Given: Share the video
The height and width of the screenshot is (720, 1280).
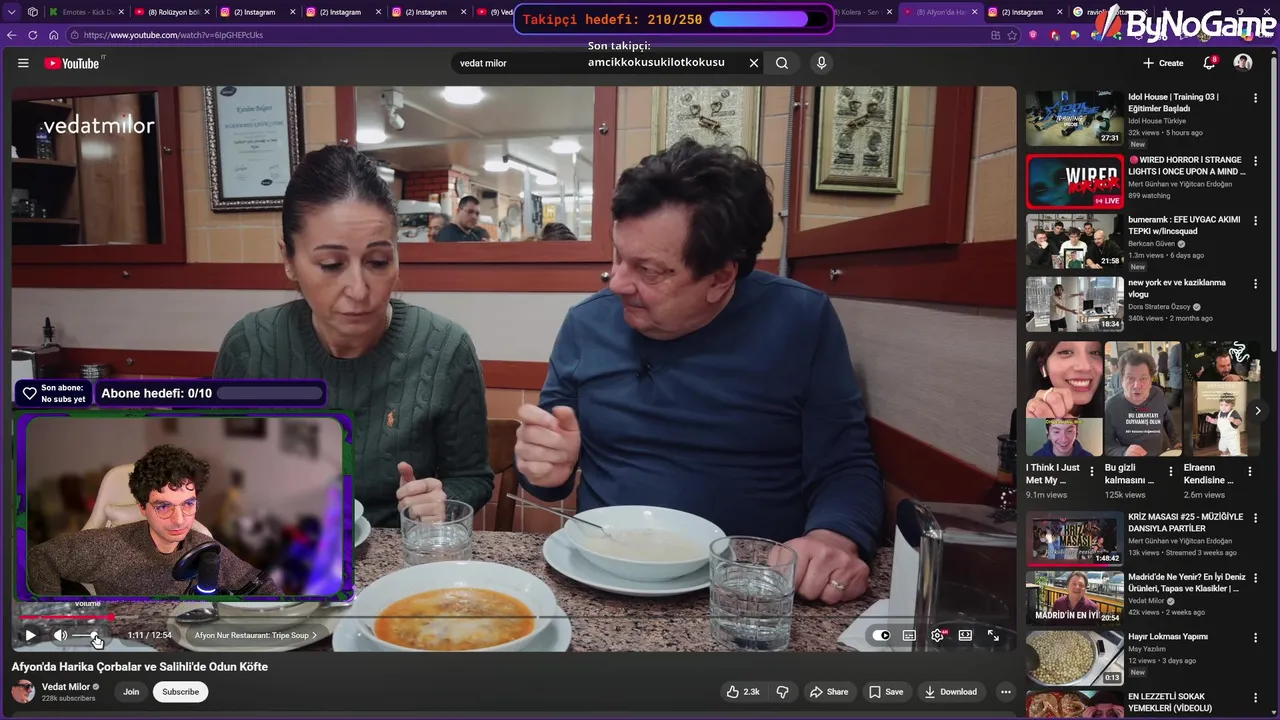Looking at the screenshot, I should (x=829, y=692).
